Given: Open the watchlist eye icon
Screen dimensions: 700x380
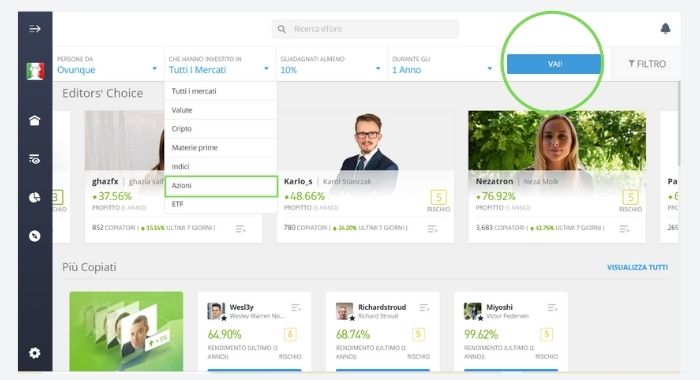Looking at the screenshot, I should [x=35, y=159].
